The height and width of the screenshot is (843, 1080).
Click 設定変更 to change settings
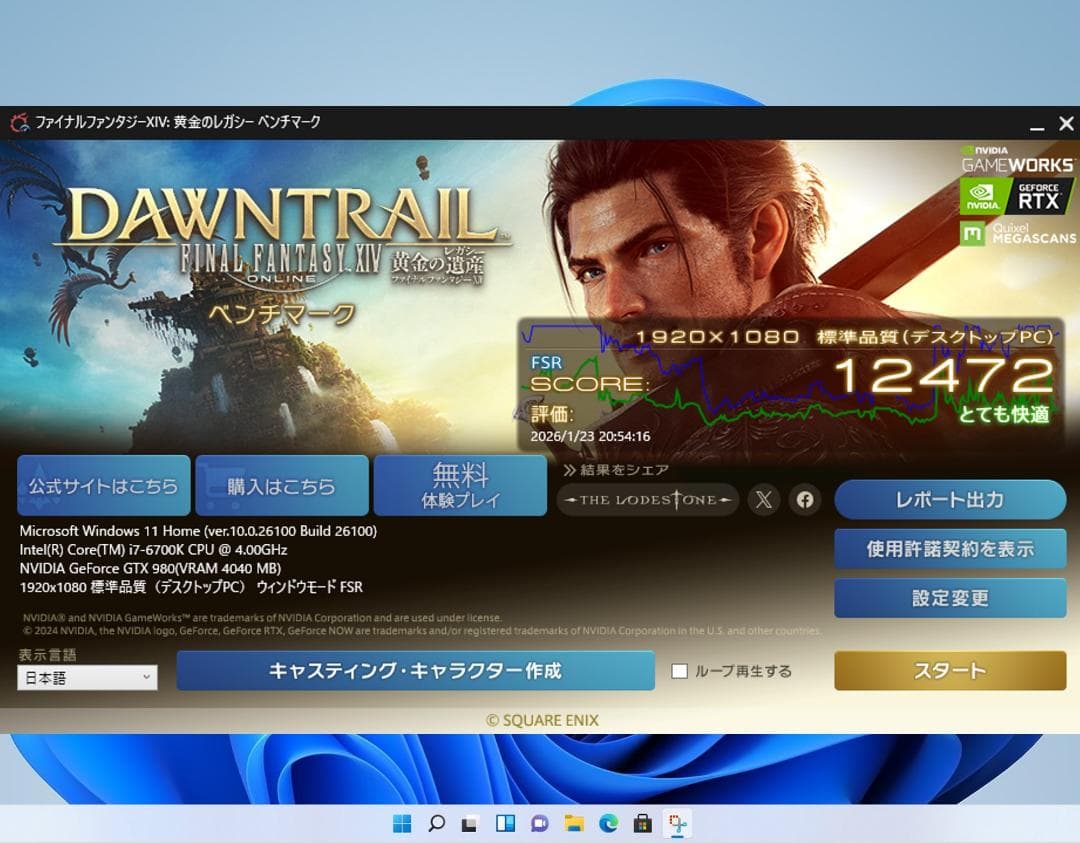coord(949,597)
